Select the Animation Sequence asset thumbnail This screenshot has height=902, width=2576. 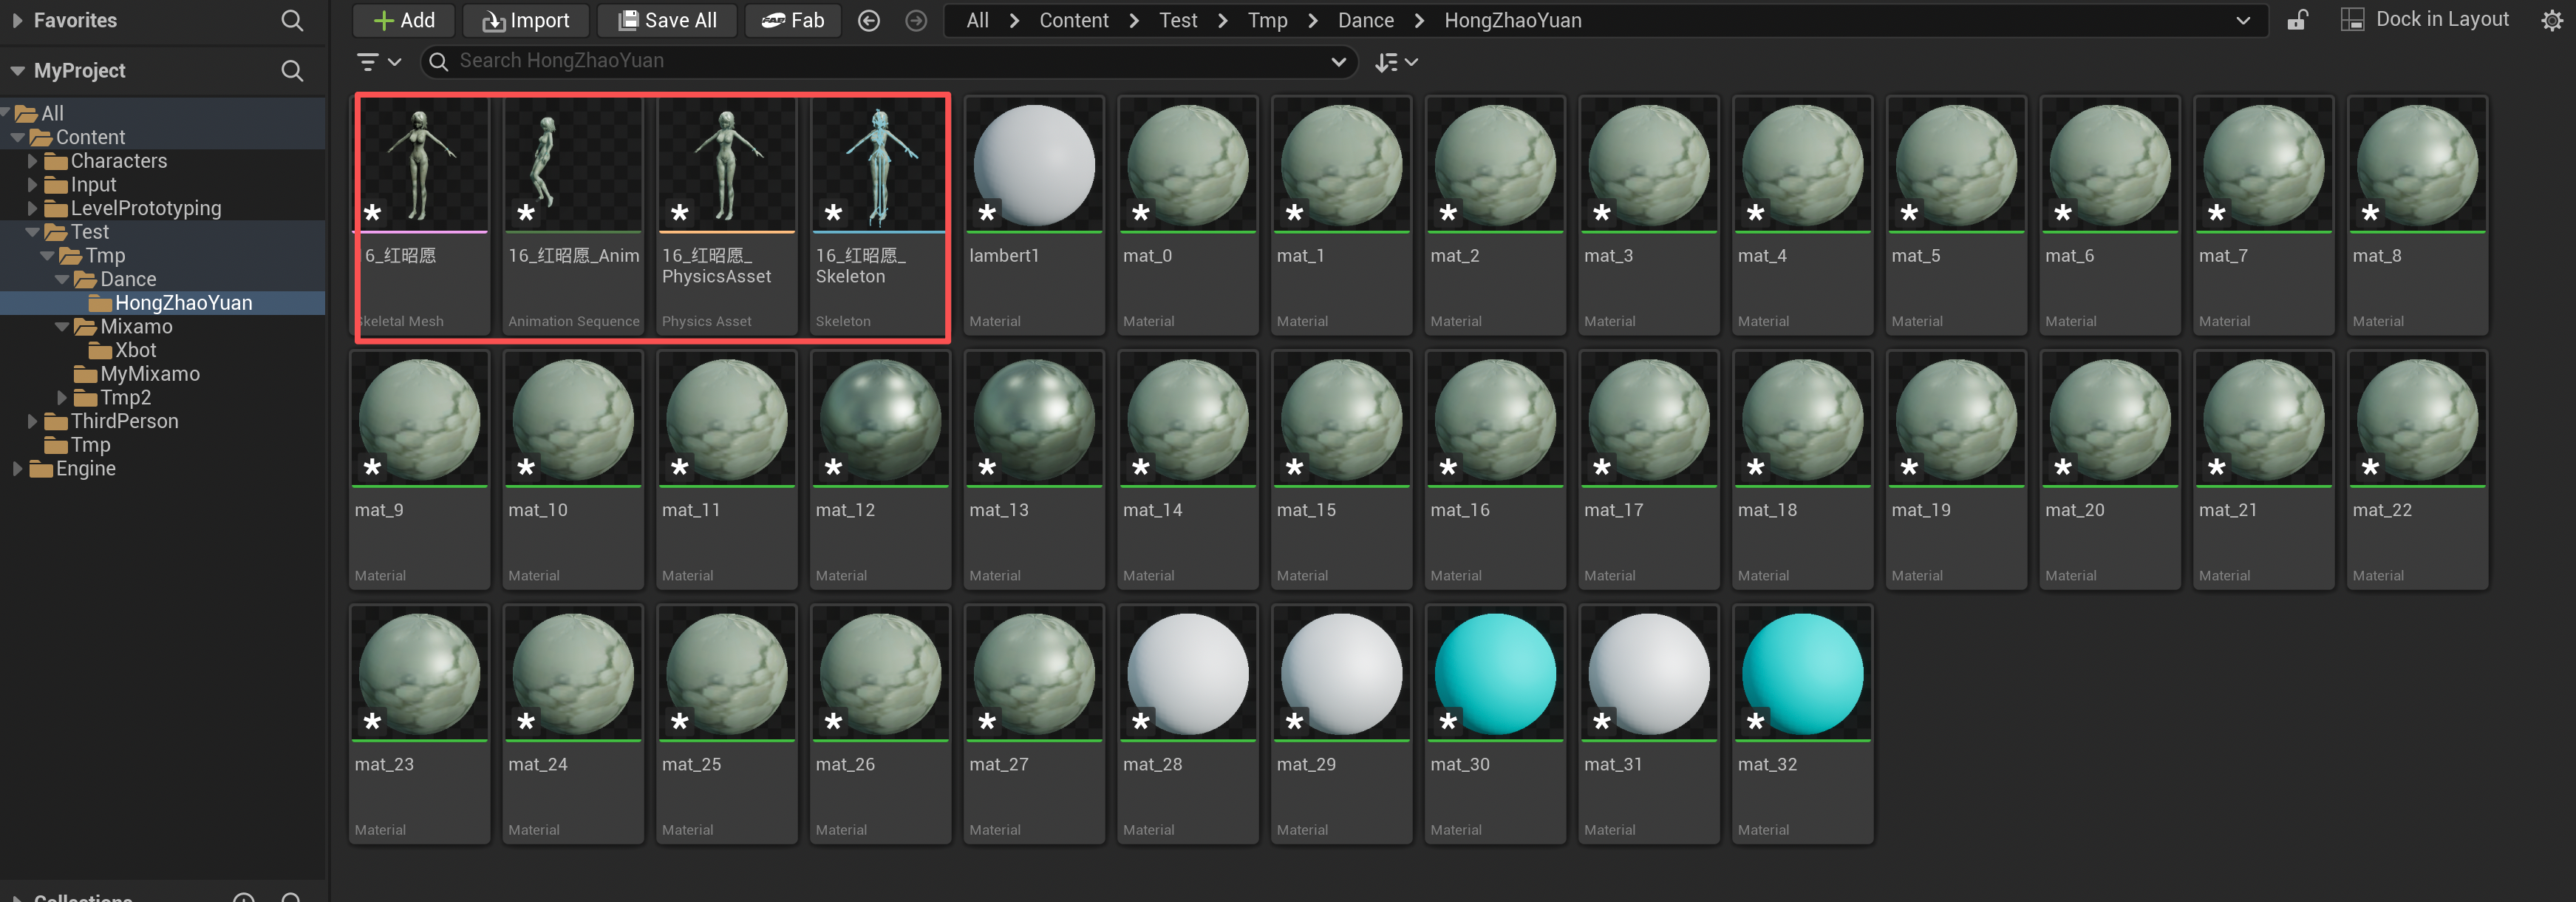click(x=573, y=166)
